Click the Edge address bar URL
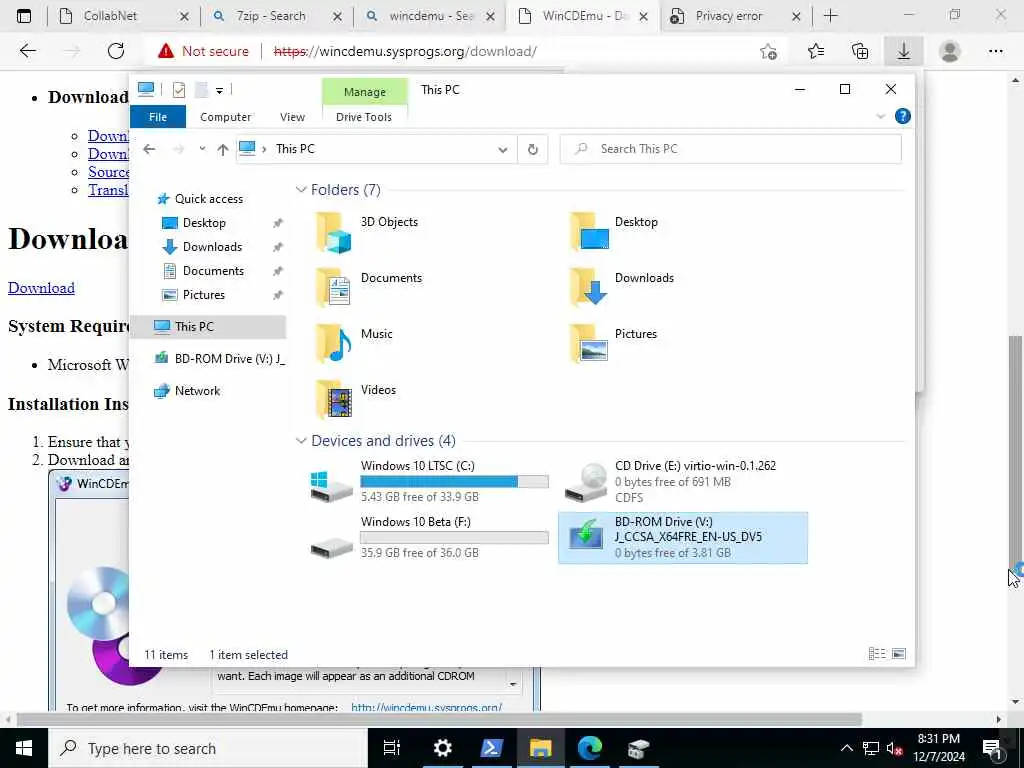Image resolution: width=1024 pixels, height=768 pixels. click(x=405, y=51)
